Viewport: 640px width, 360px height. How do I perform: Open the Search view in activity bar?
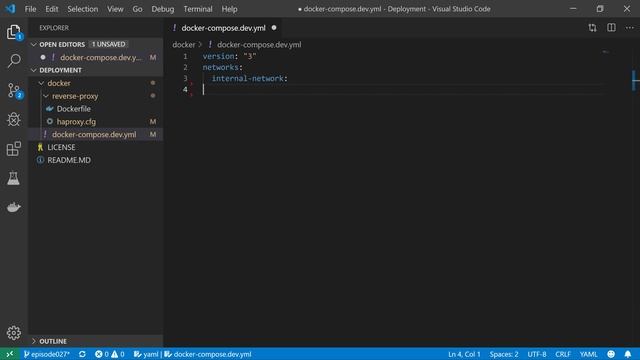click(x=13, y=61)
